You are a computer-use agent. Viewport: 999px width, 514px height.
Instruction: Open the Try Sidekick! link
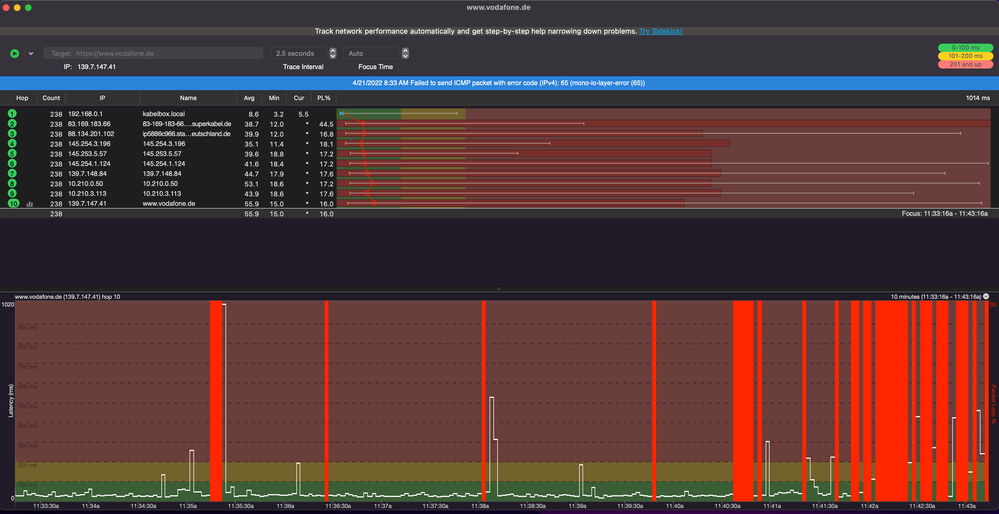click(x=661, y=31)
